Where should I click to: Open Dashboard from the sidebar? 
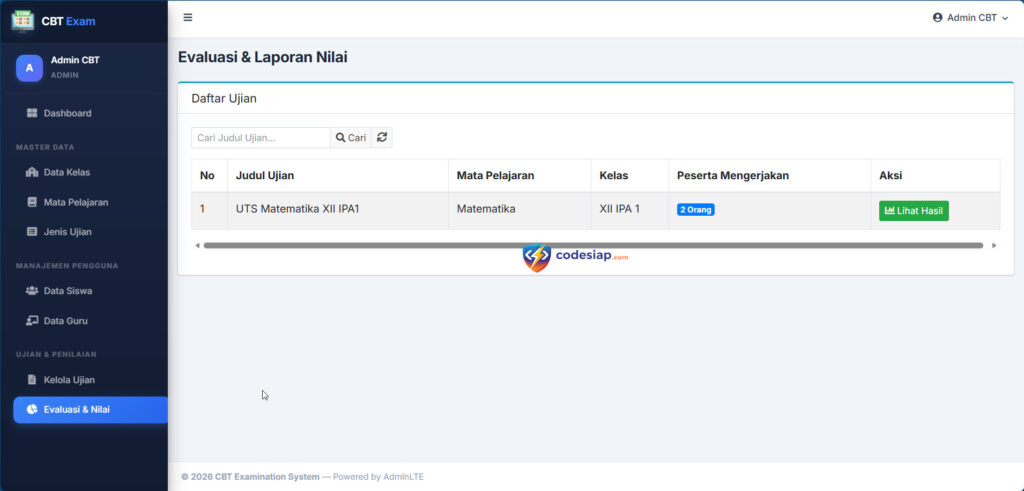click(x=67, y=113)
